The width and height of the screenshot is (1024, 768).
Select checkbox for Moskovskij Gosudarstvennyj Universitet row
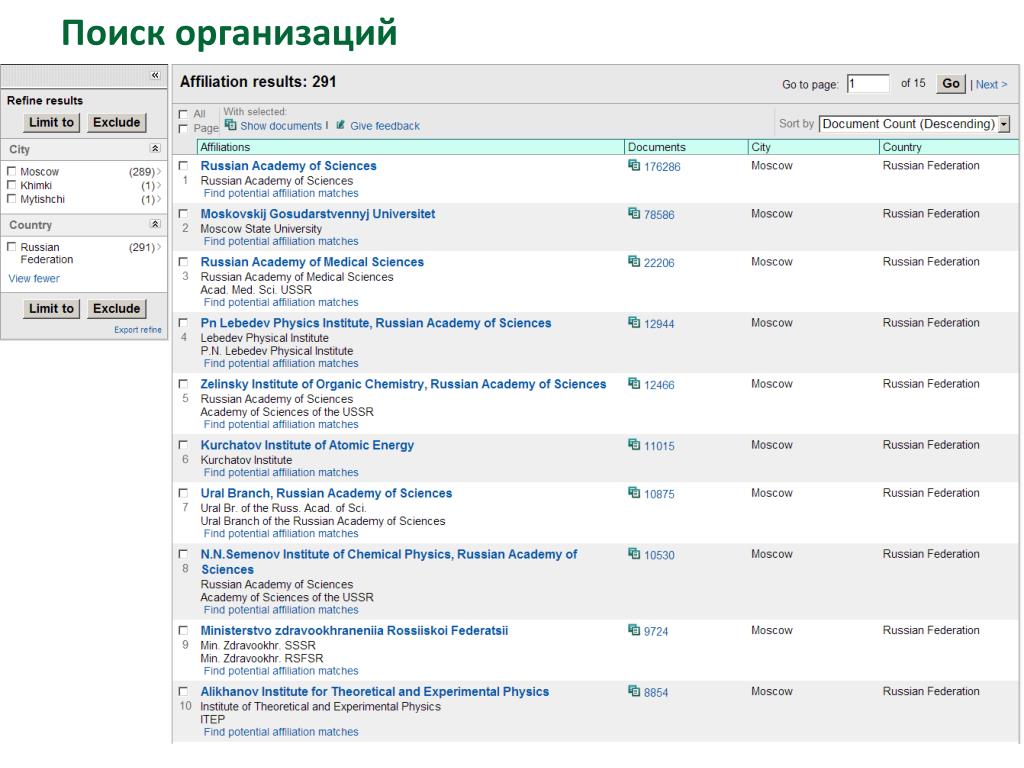pyautogui.click(x=184, y=214)
